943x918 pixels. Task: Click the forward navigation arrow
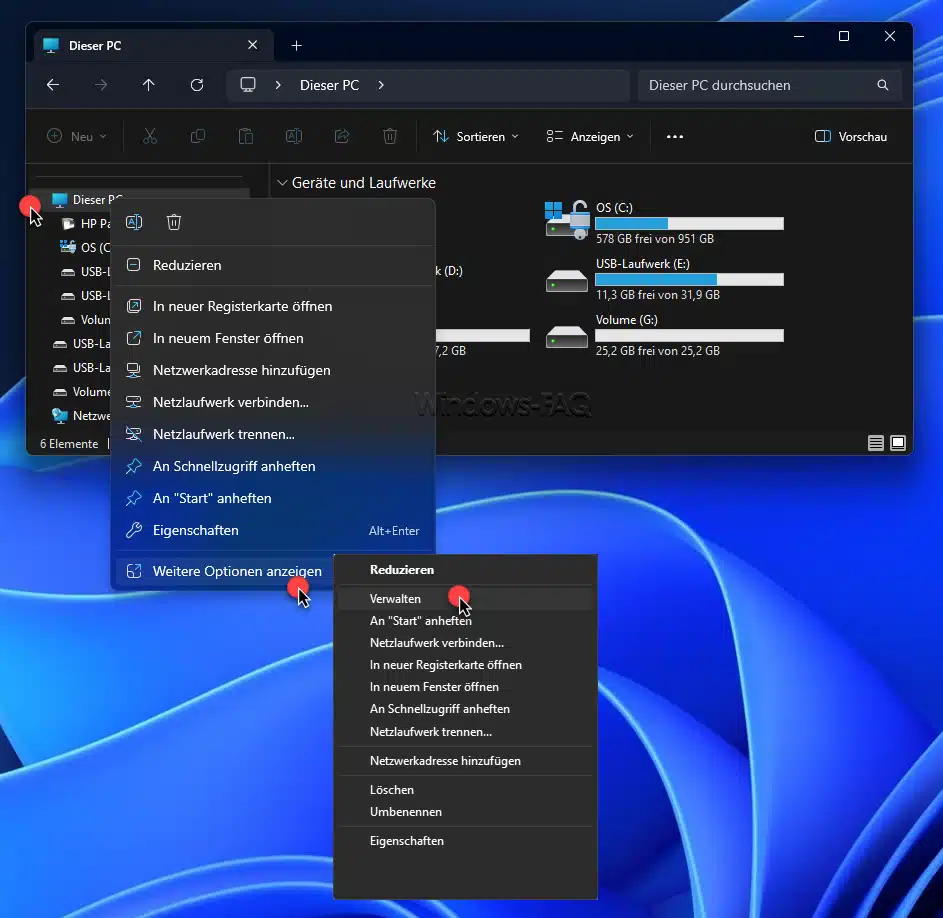[101, 85]
